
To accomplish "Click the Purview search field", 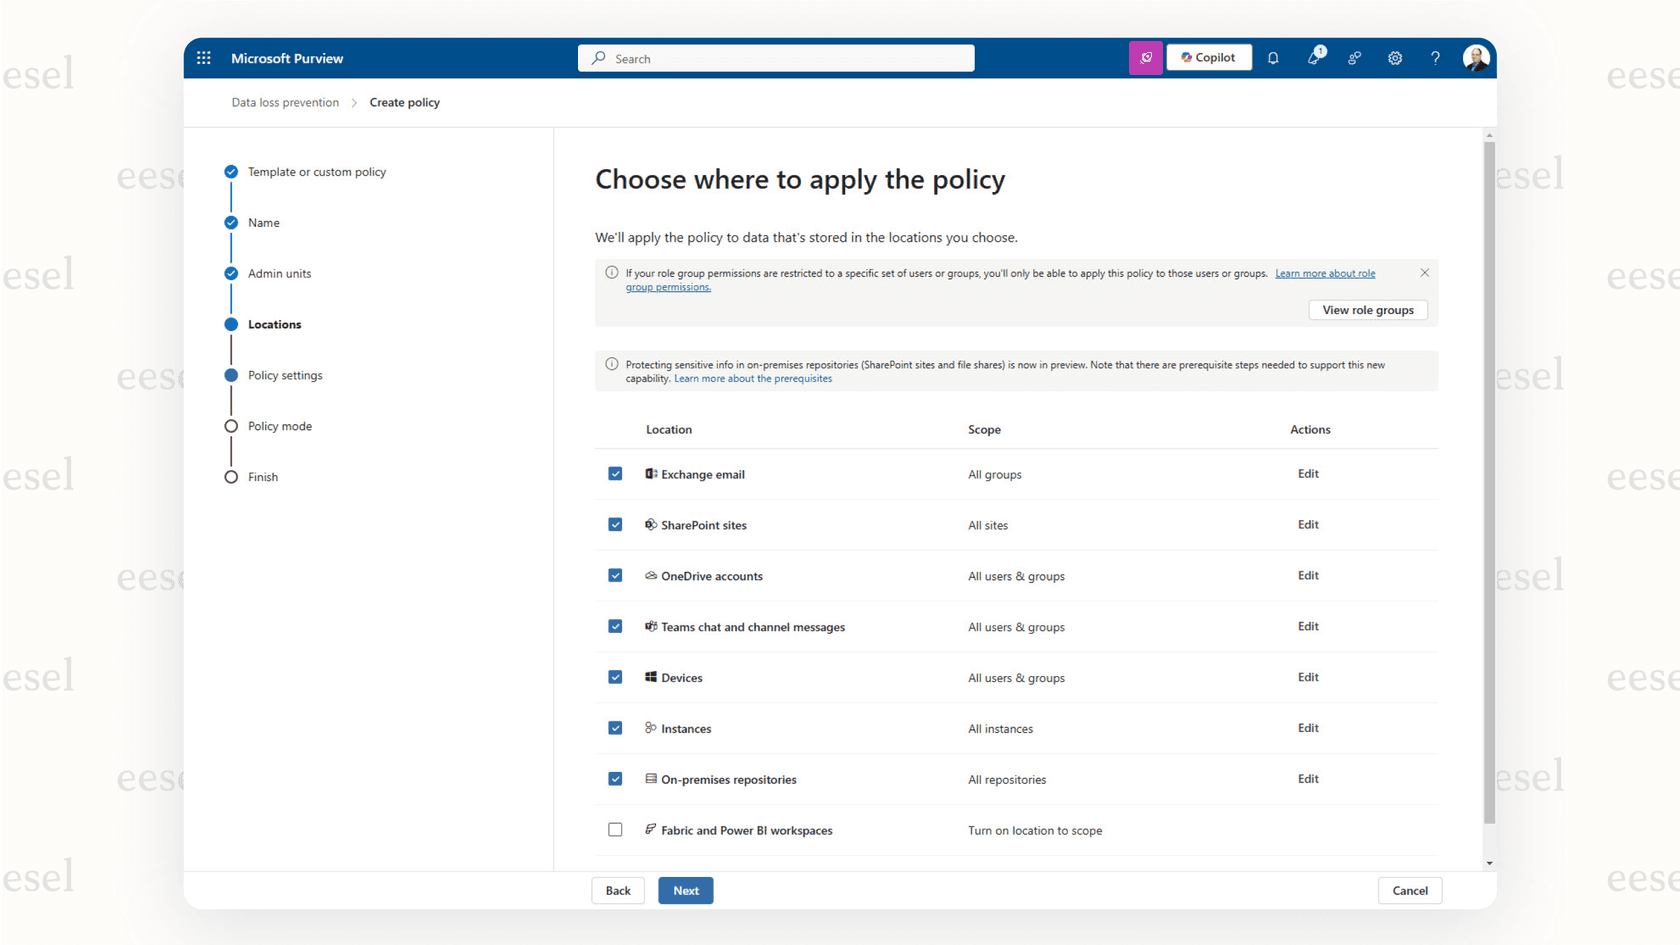I will (776, 58).
